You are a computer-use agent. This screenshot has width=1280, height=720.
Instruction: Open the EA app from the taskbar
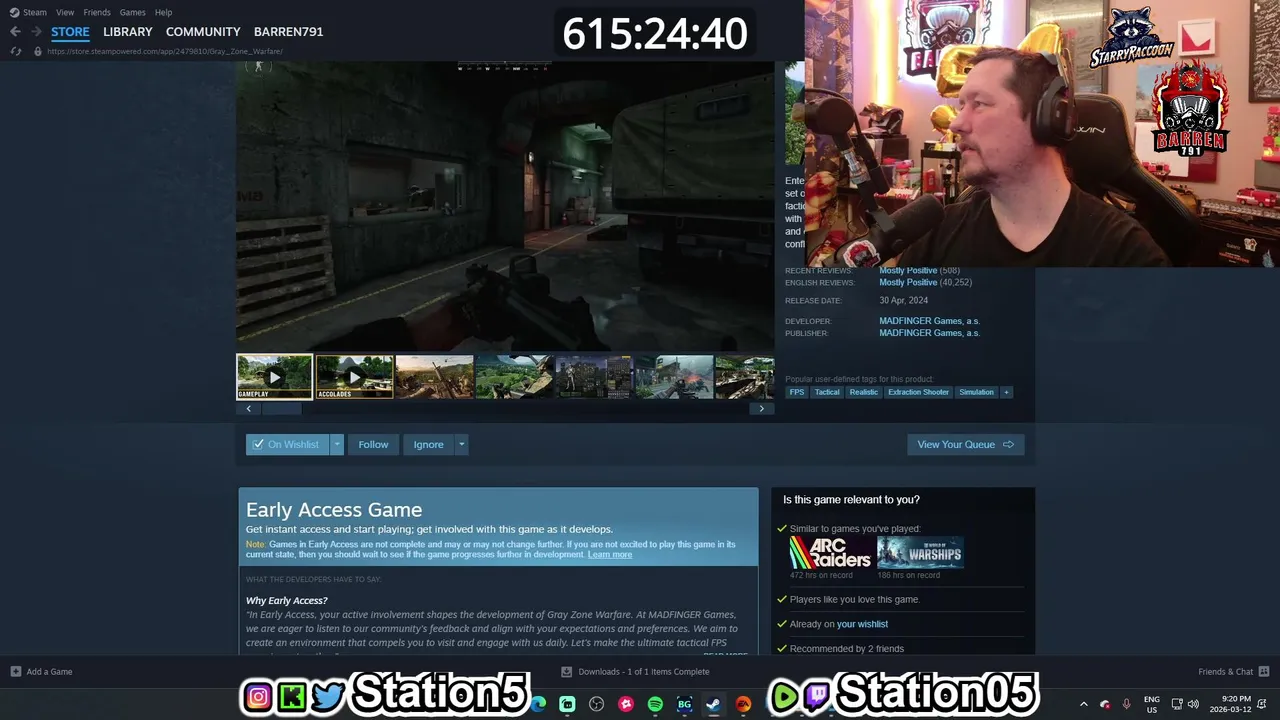(x=743, y=704)
